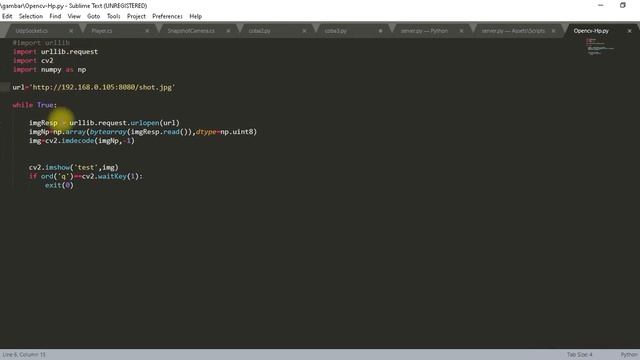Close the Opencv-Hp.py tab
Image resolution: width=640 pixels, height=360 pixels.
(629, 31)
